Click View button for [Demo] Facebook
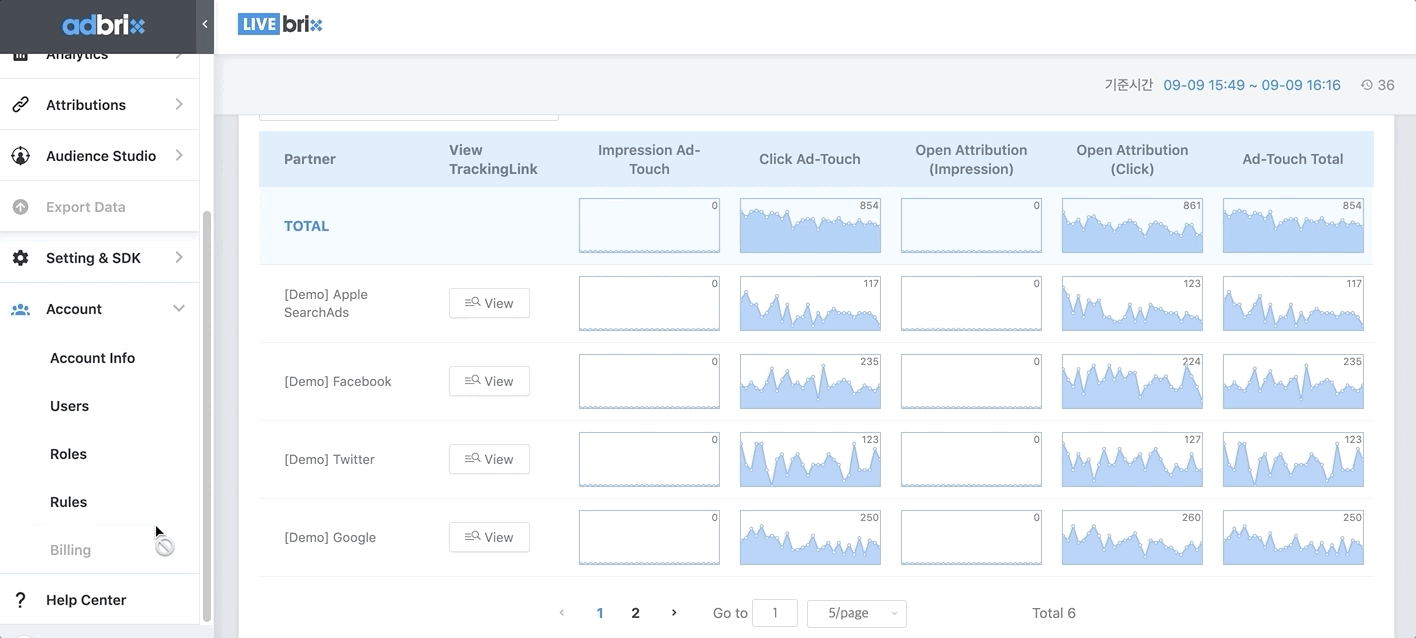Screen dimensions: 1416x638 (x=489, y=381)
